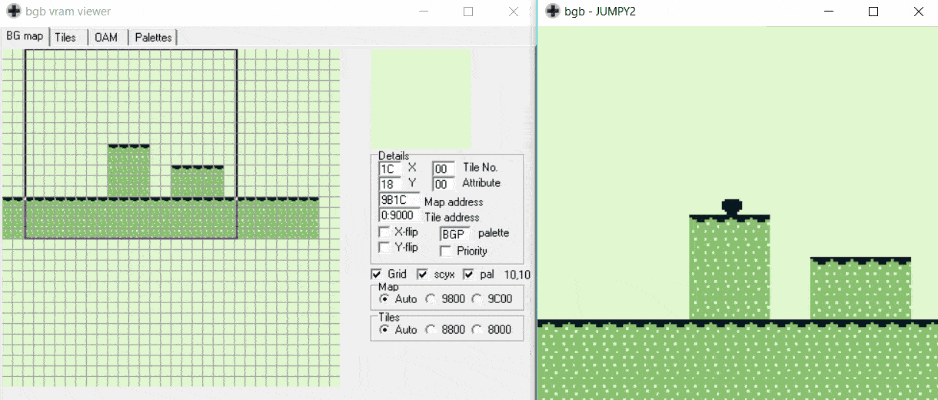Minimize the bgb vram viewer window
The width and height of the screenshot is (938, 400).
pyautogui.click(x=424, y=11)
